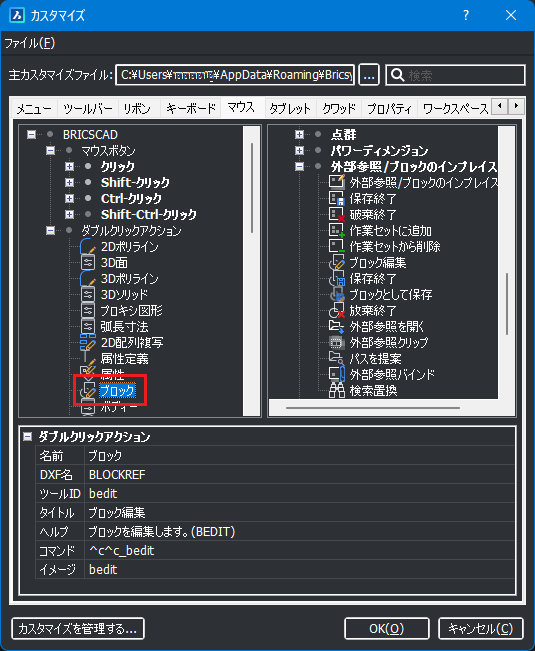The image size is (535, 651).
Task: Collapse the ダブルクリックアクション properties section
Action: click(x=27, y=437)
